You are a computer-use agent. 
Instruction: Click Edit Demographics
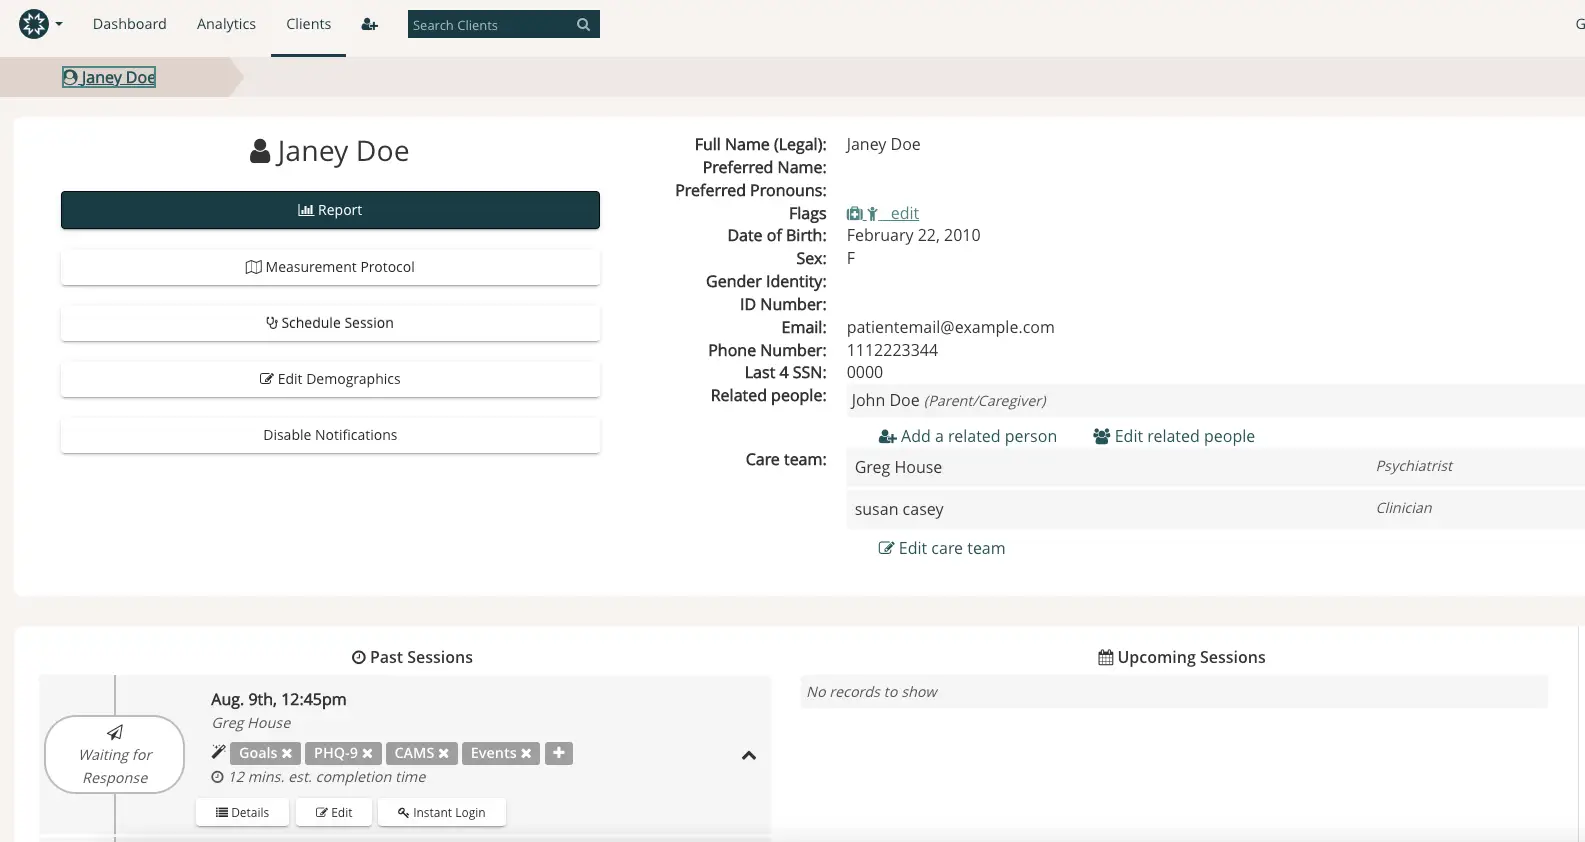tap(330, 379)
